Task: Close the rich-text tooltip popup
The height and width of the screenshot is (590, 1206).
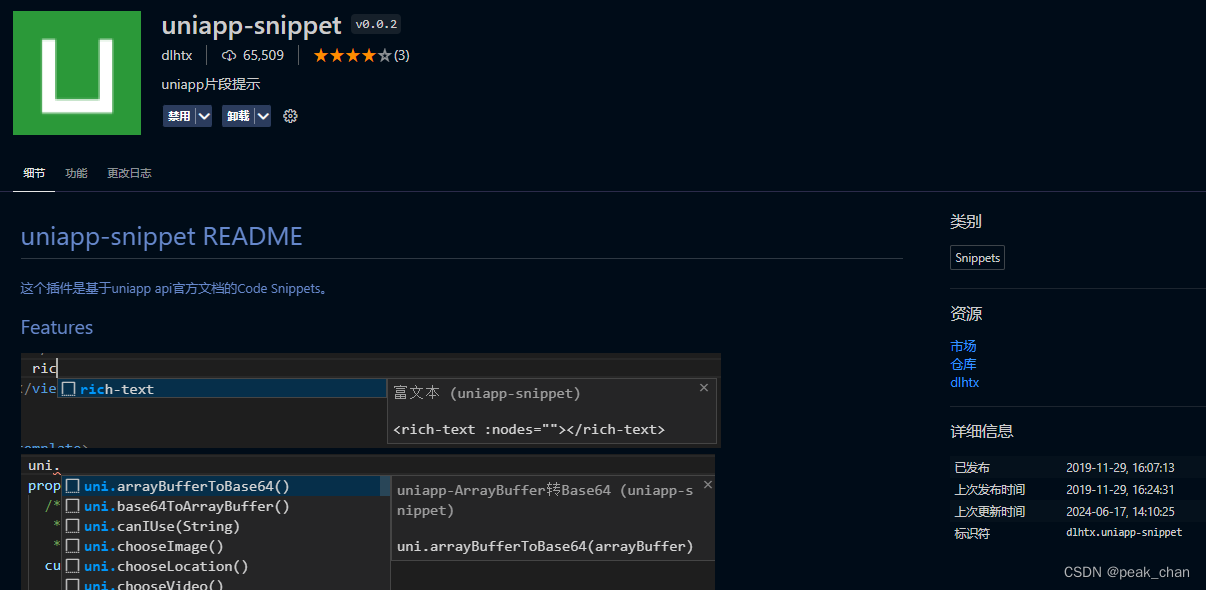Action: coord(703,387)
